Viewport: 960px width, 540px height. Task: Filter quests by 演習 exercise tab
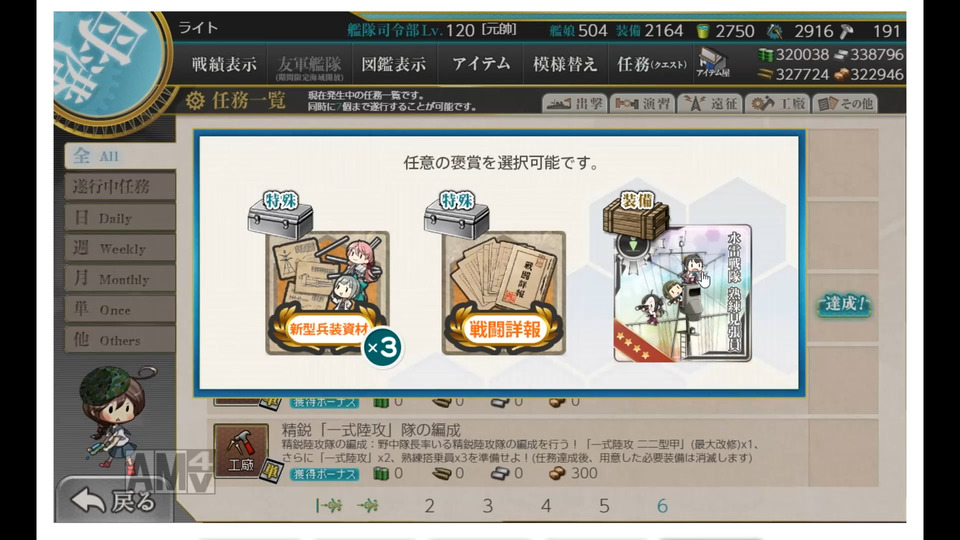pos(642,103)
